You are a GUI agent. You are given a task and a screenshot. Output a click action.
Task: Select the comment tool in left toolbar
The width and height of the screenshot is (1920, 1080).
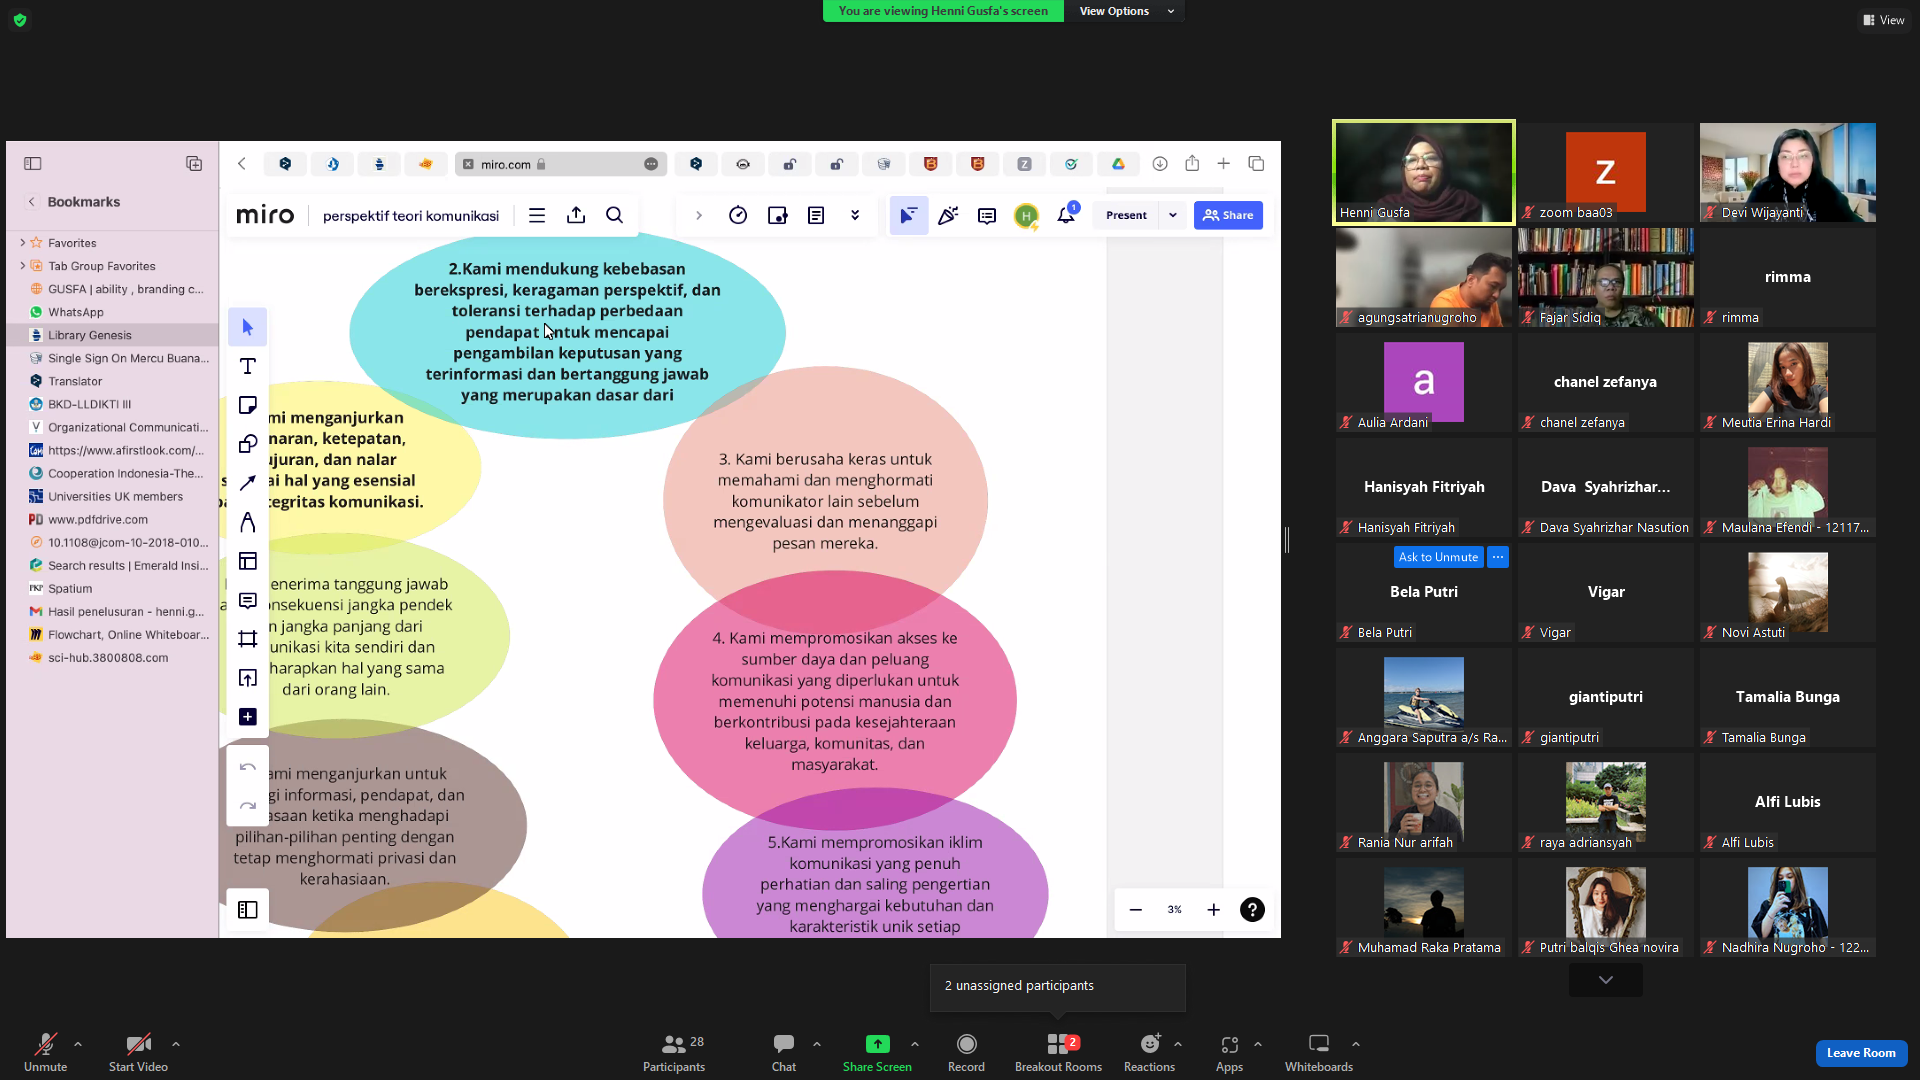click(x=248, y=600)
